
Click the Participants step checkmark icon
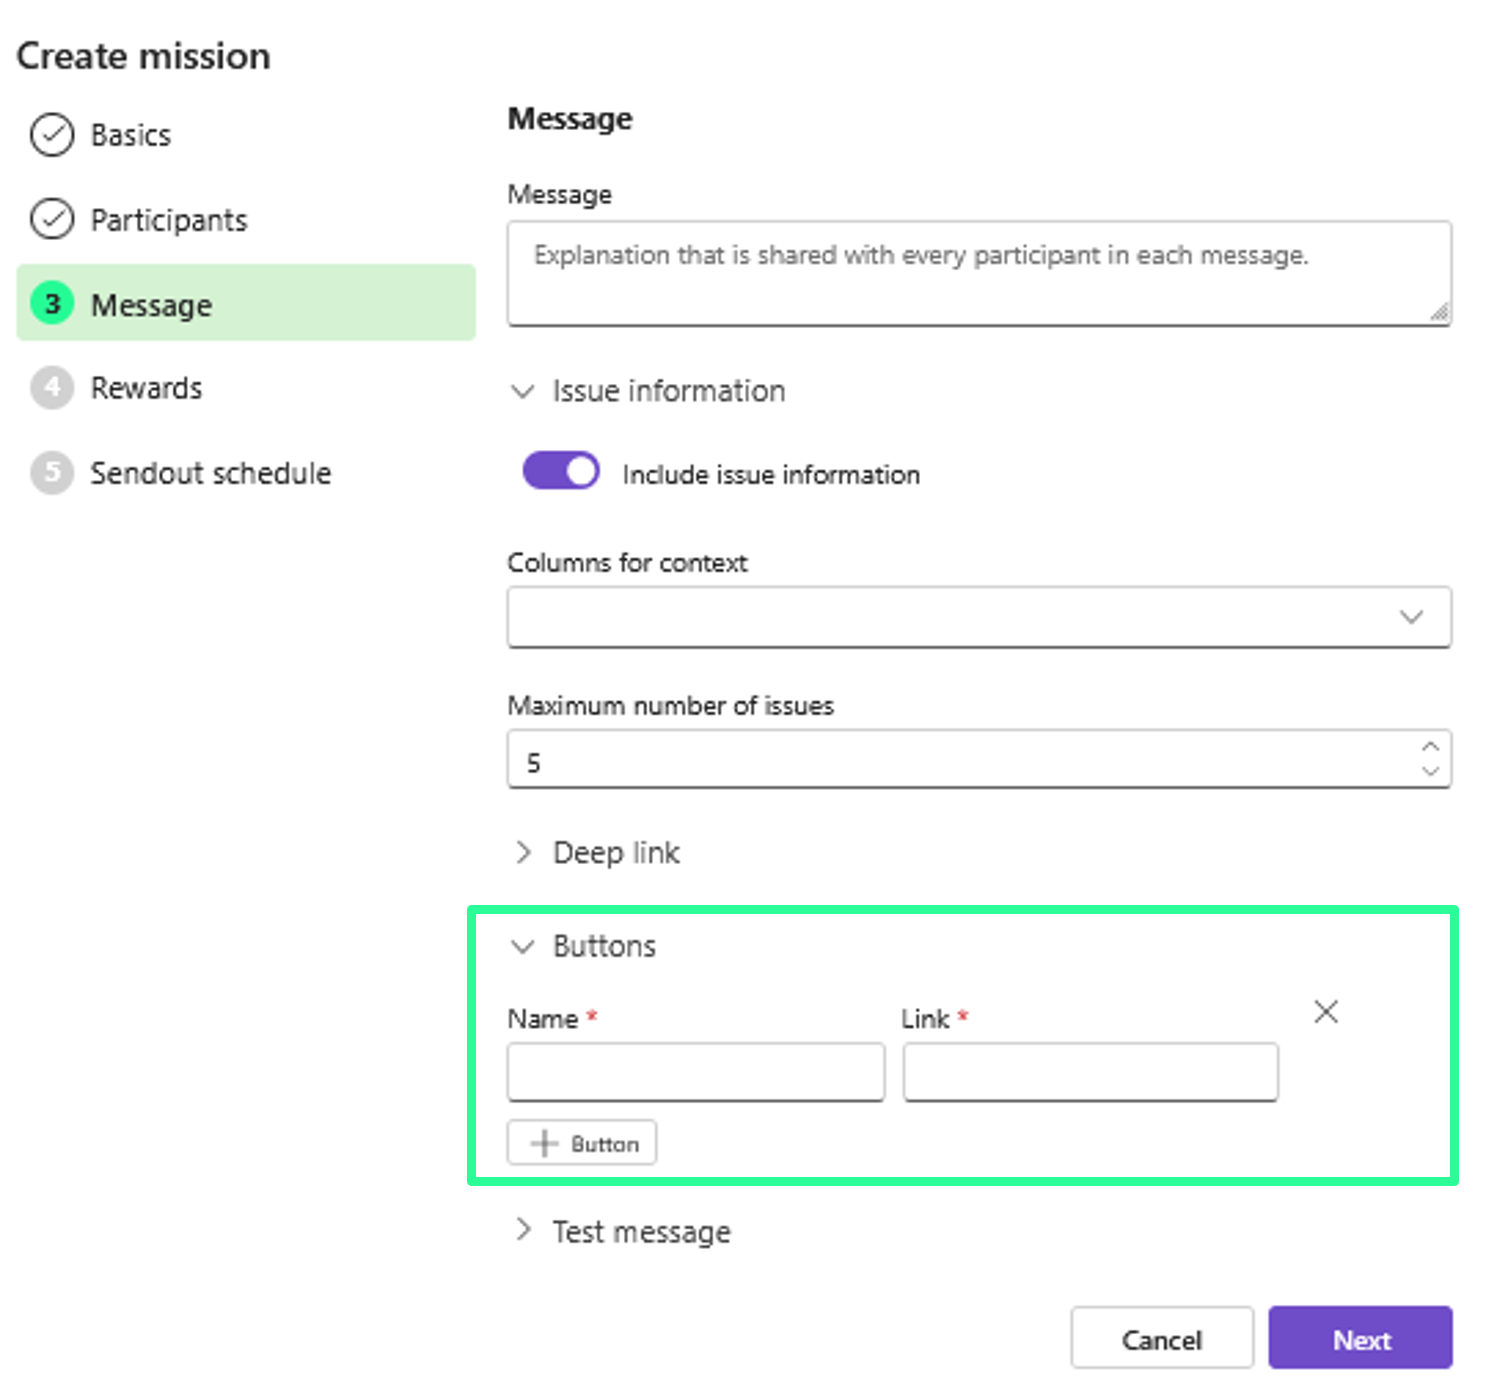[x=52, y=219]
